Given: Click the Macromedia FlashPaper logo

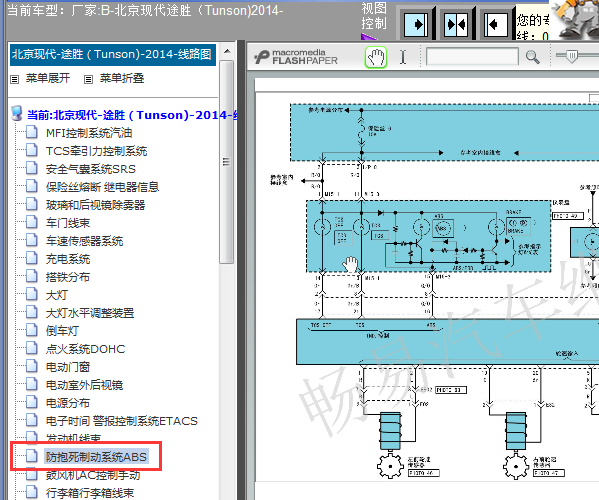Looking at the screenshot, I should [296, 57].
